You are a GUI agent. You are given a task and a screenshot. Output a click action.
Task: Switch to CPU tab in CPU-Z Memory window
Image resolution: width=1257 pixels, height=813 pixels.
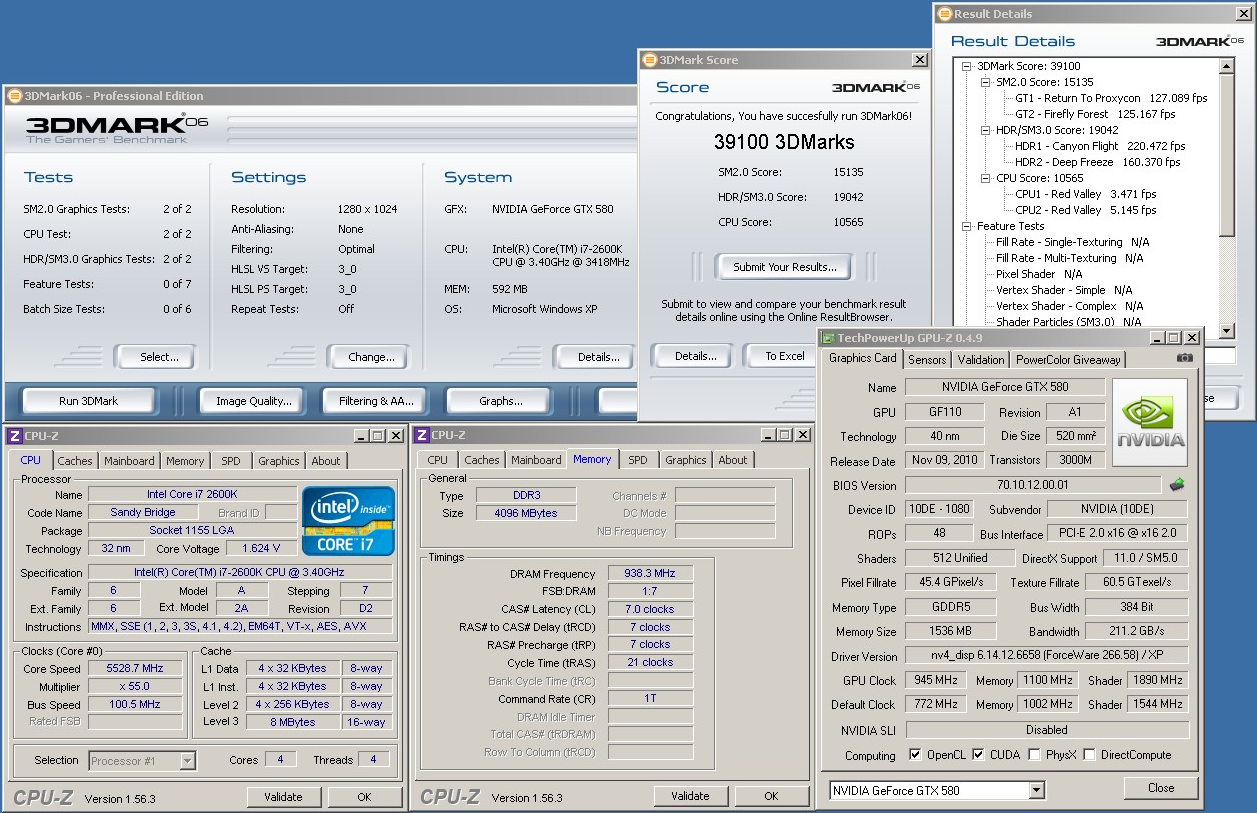click(x=438, y=460)
